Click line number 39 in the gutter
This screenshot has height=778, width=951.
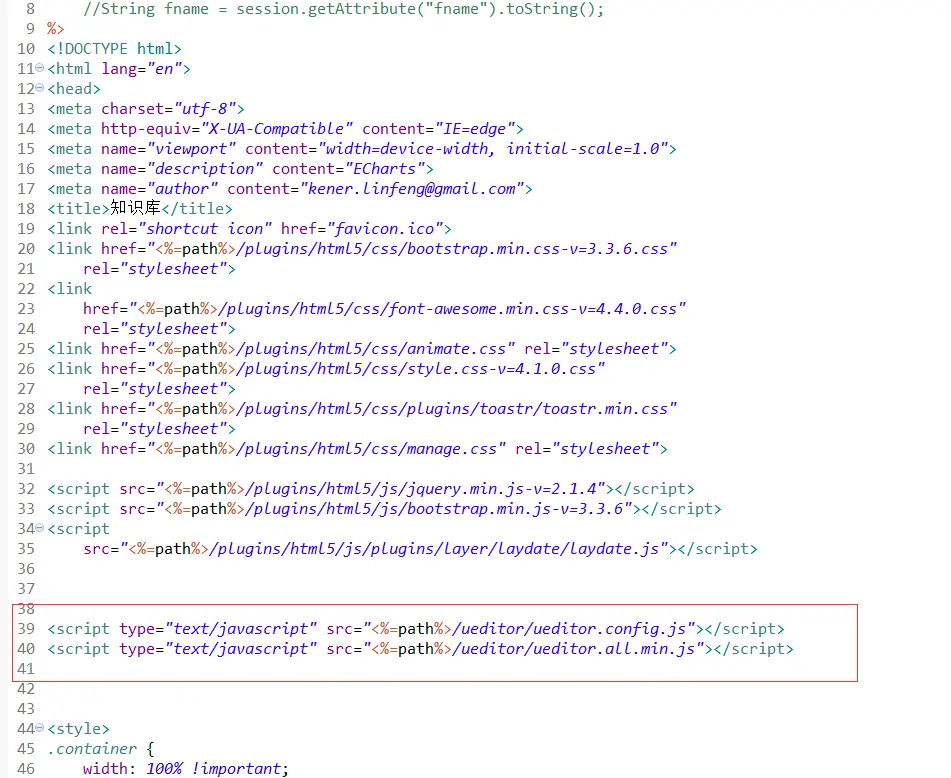(x=26, y=629)
